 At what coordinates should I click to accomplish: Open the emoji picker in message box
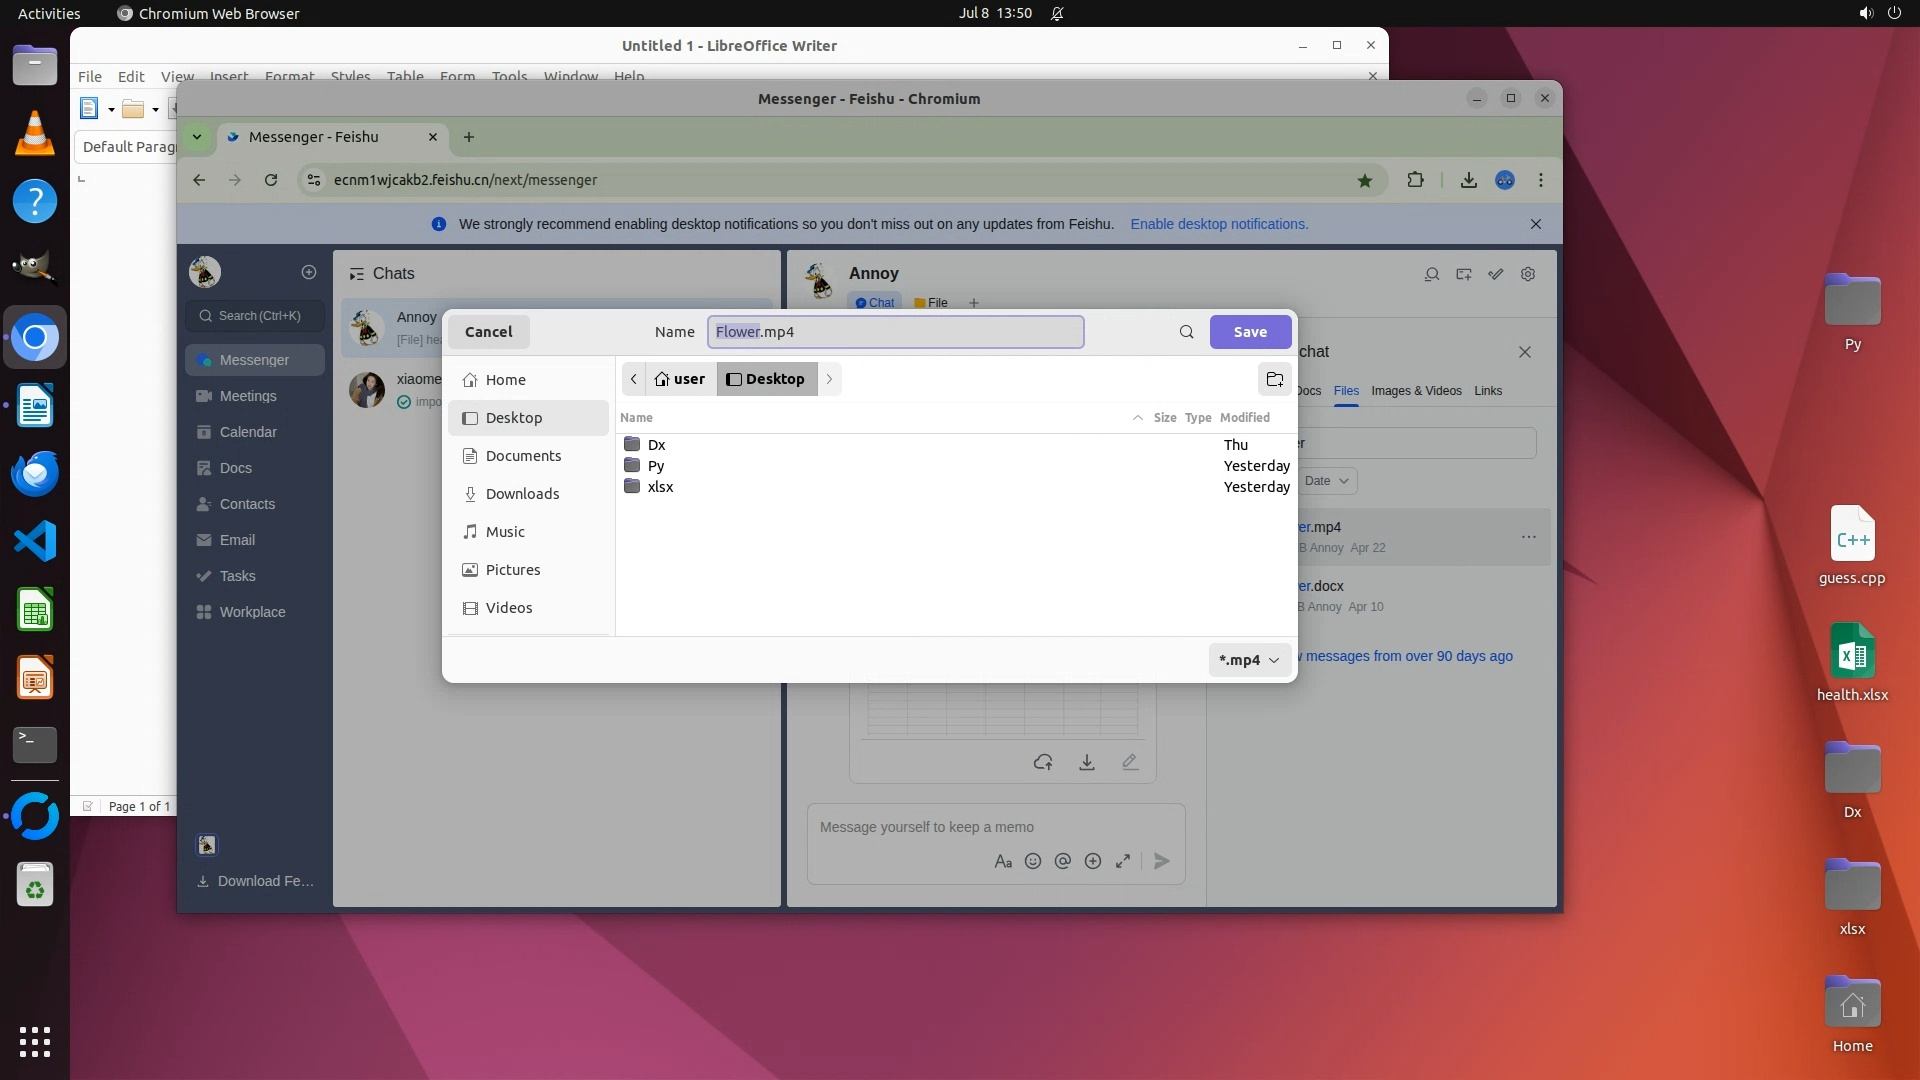[1033, 861]
